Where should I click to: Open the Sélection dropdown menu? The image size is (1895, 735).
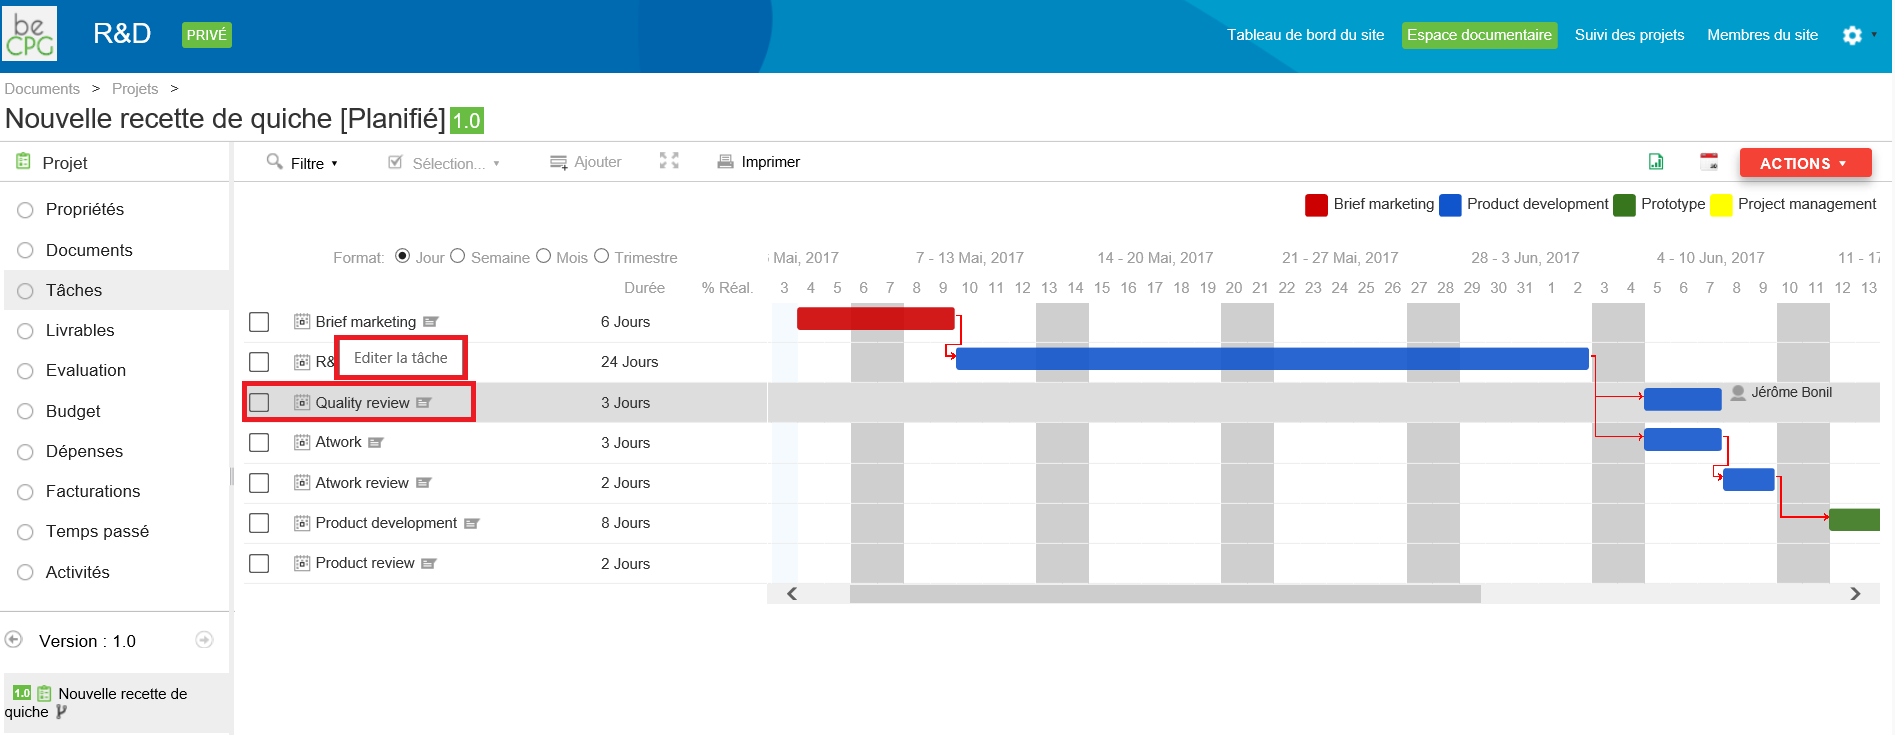[x=444, y=163]
